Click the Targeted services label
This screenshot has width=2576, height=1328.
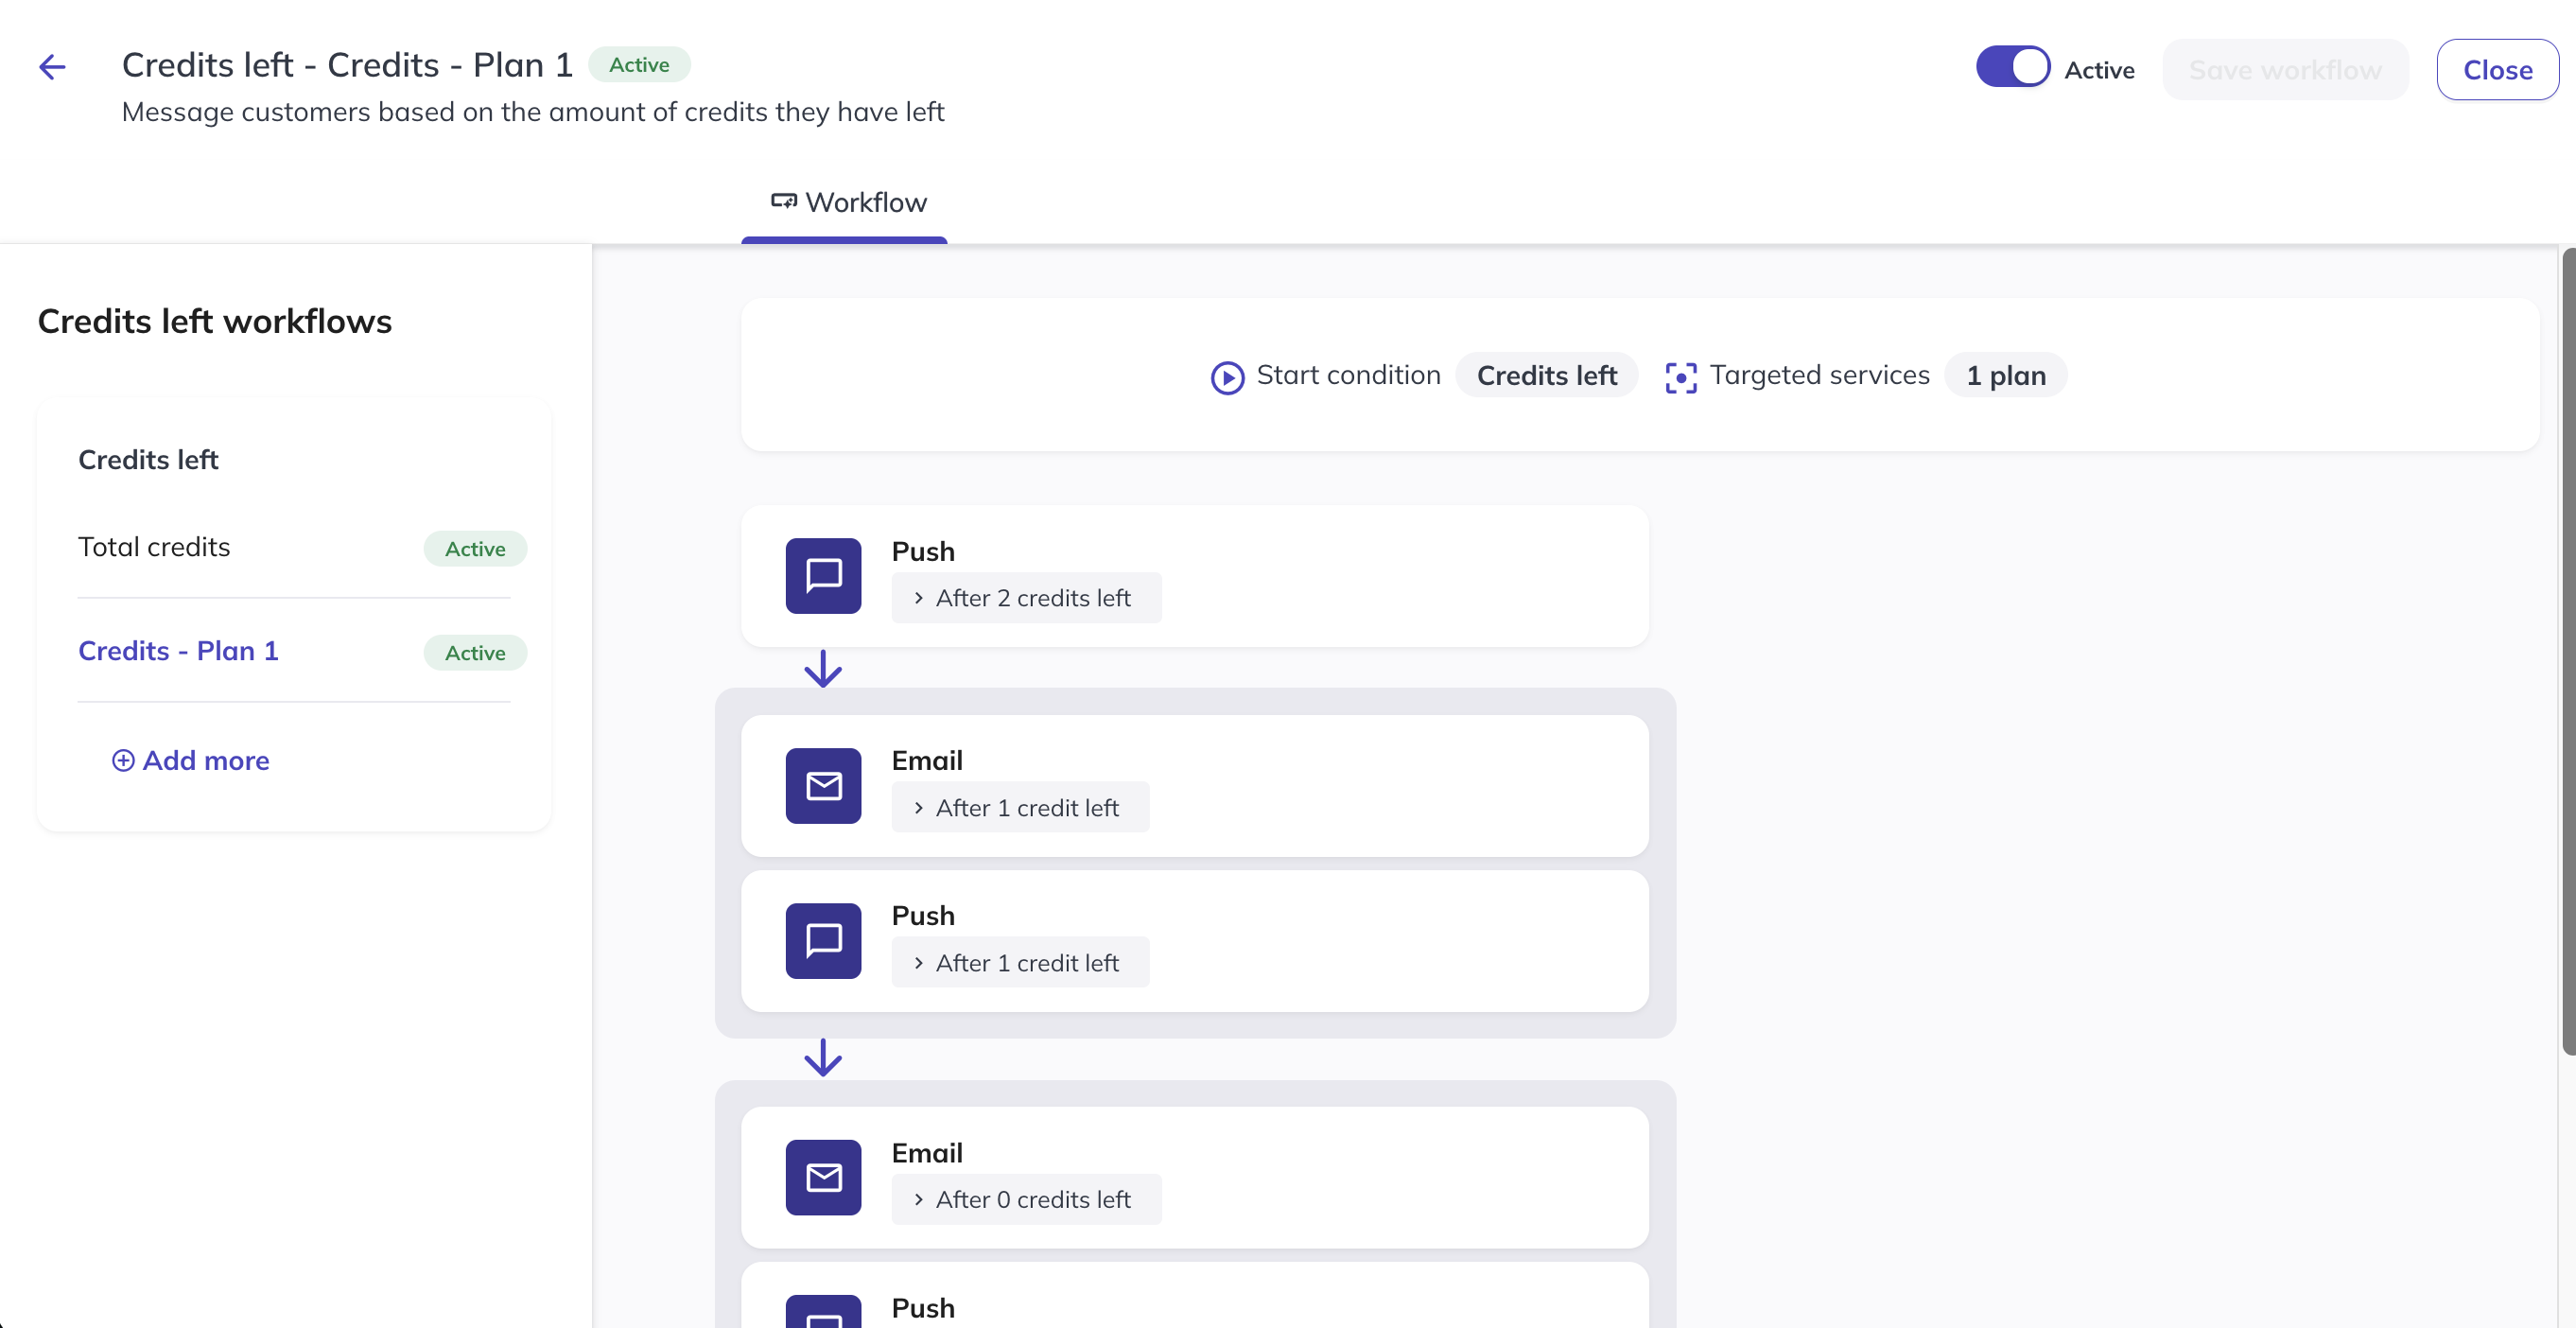tap(1820, 375)
